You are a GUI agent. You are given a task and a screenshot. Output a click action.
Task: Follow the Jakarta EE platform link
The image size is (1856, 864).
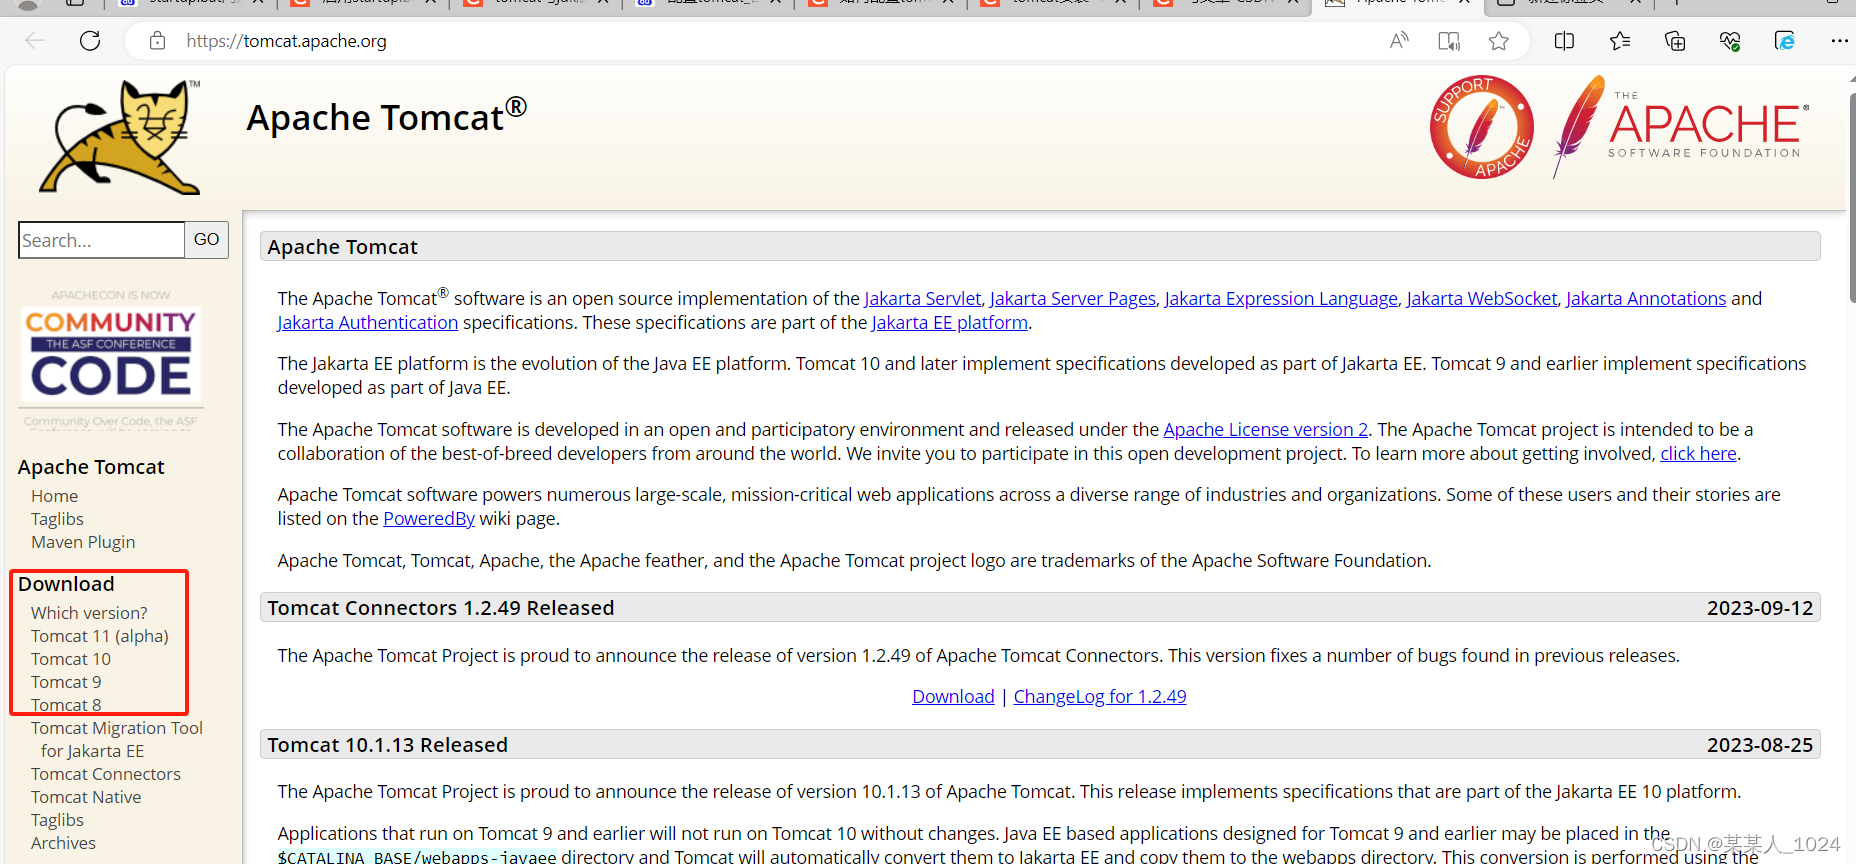click(950, 322)
